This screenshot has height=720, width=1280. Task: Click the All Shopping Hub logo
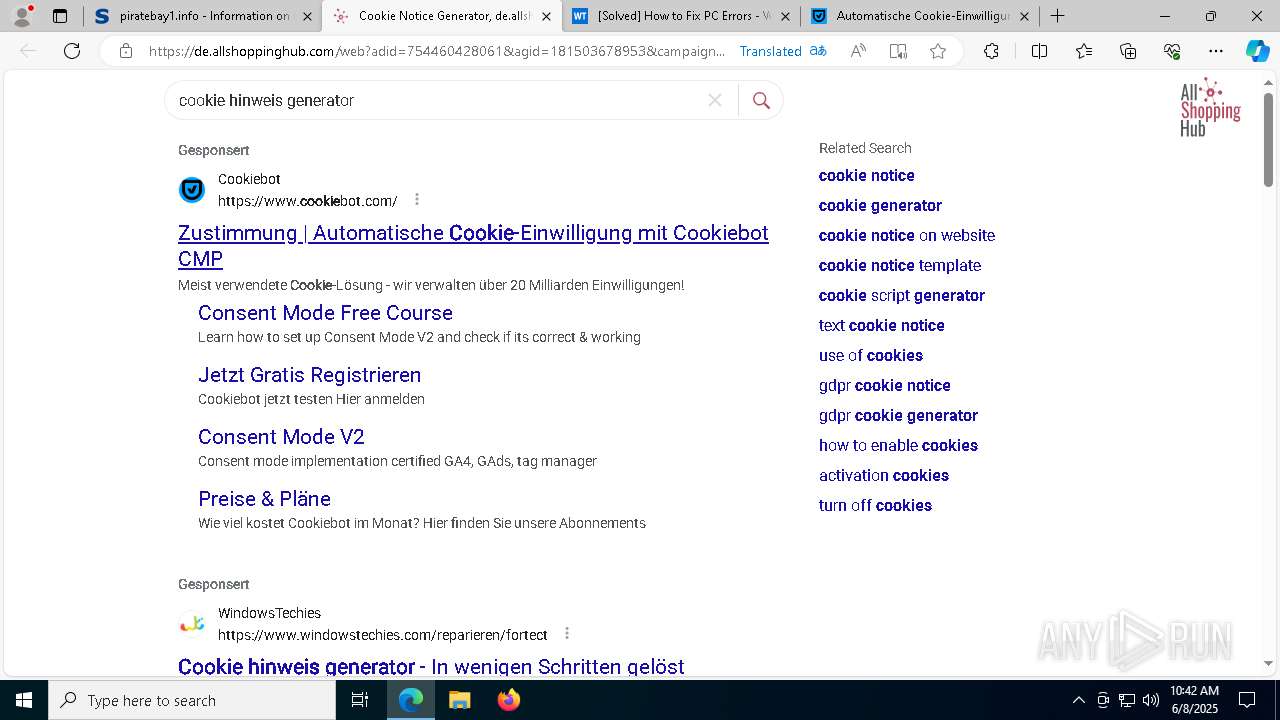1210,107
